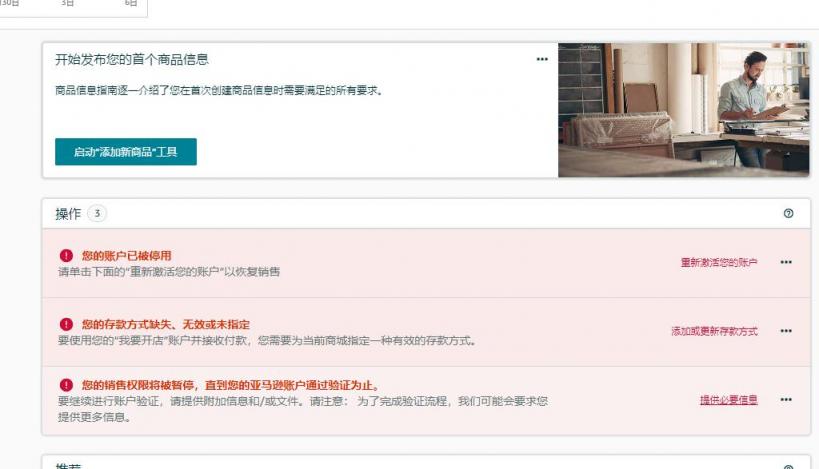Click the count badge 3 next to 操作
The image size is (819, 469).
click(x=97, y=214)
